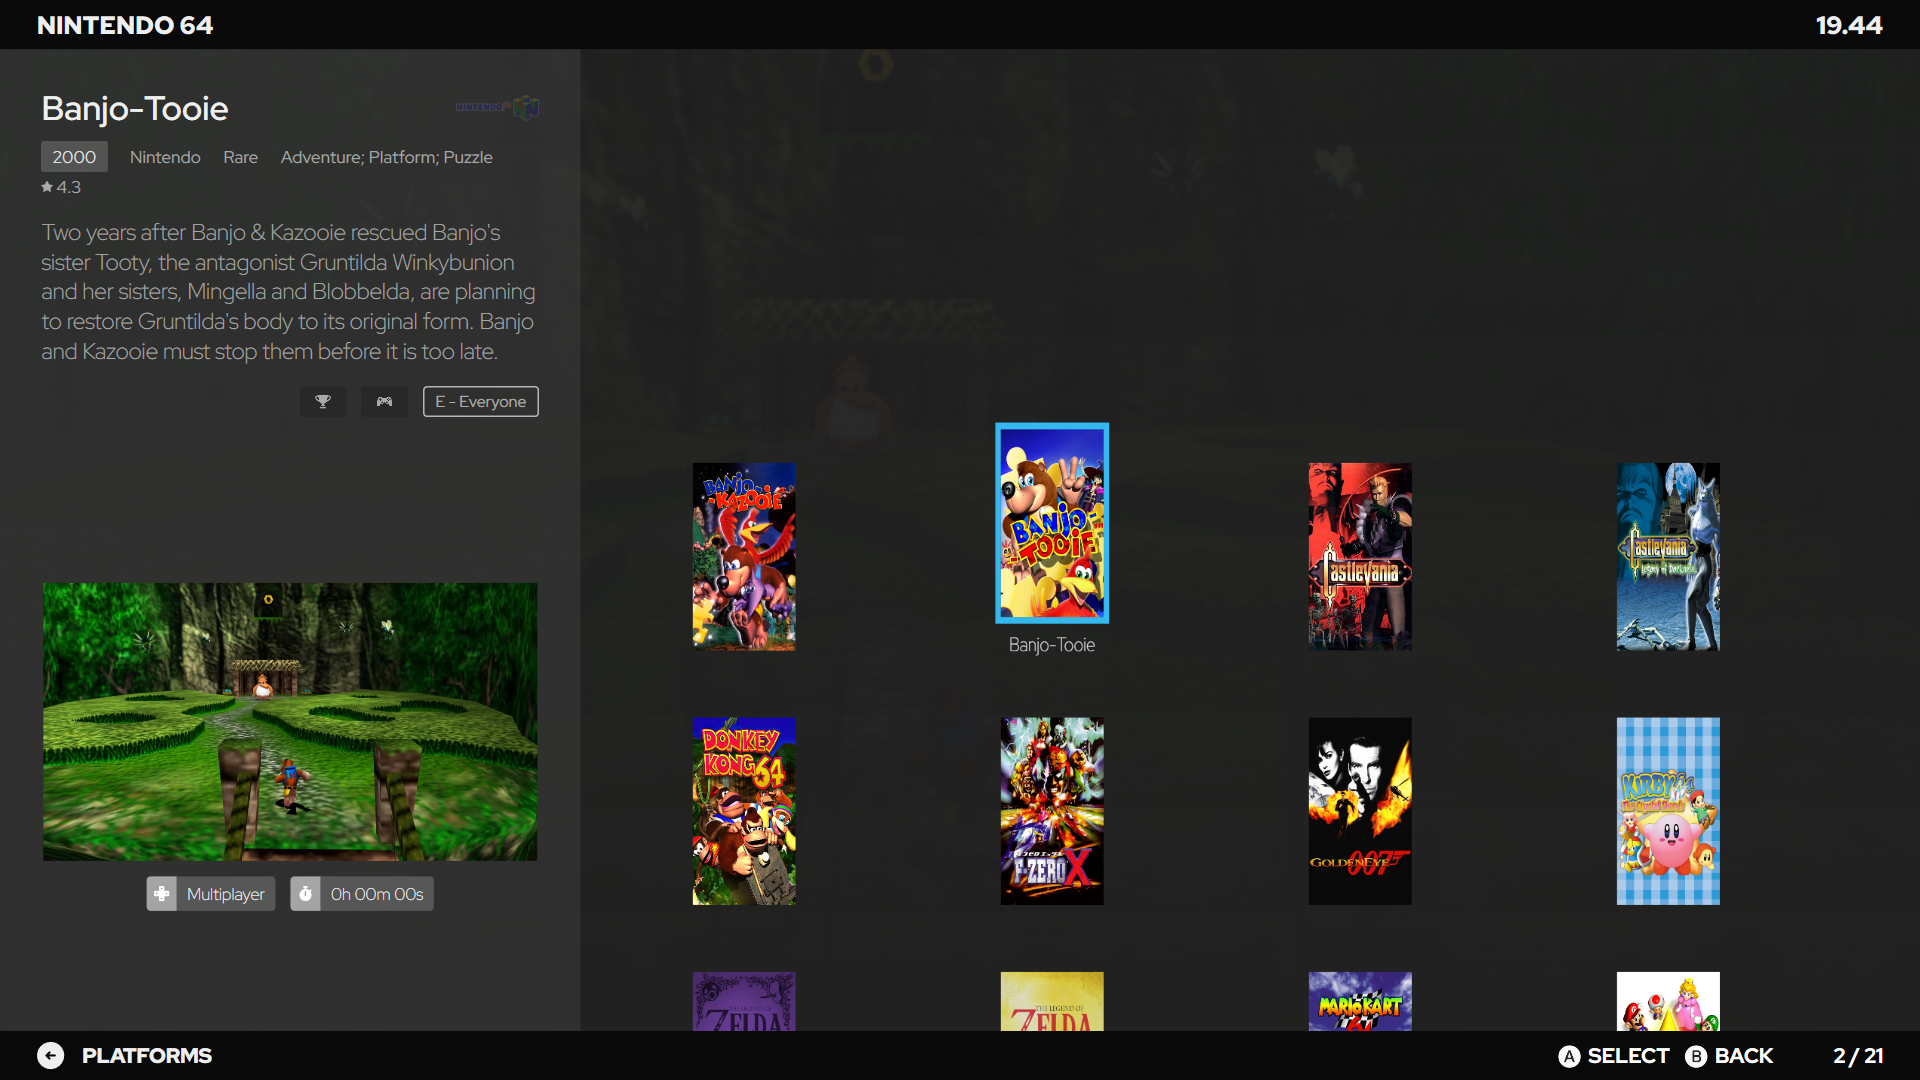Click the Multiplayer label

(226, 894)
